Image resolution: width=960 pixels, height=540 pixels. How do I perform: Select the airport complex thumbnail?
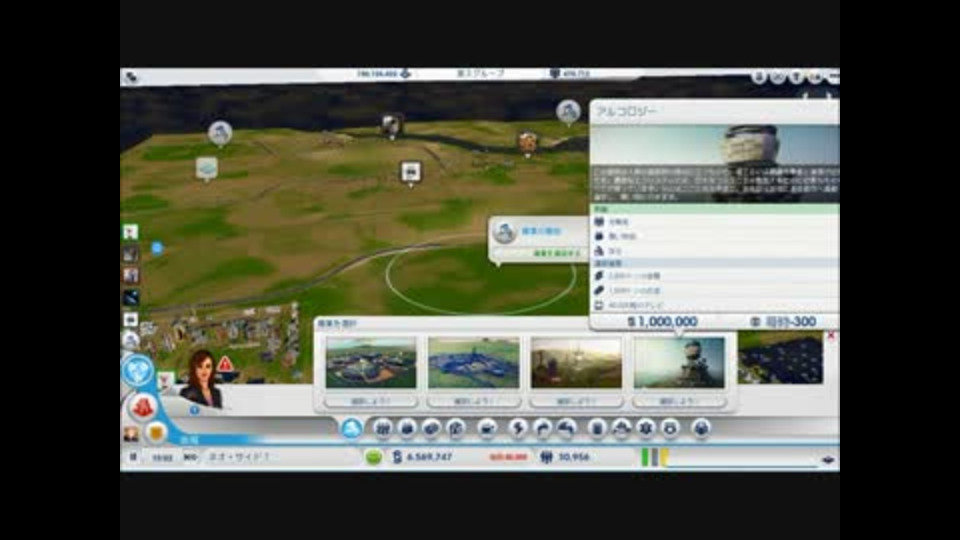pos(371,362)
